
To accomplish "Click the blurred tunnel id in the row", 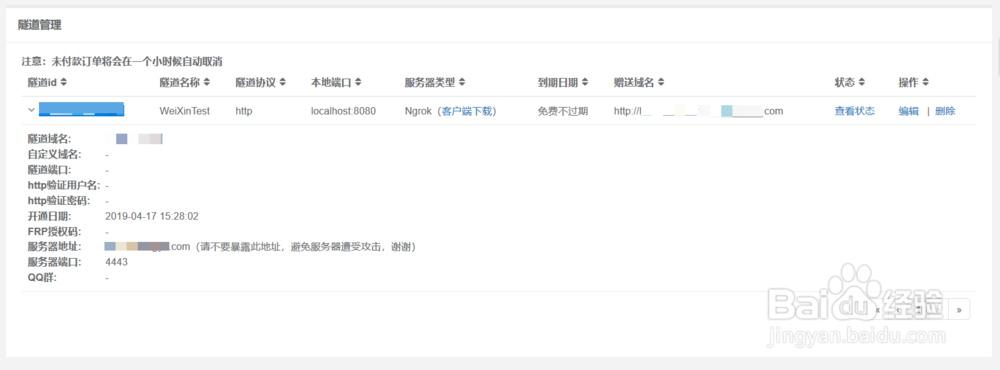I will [81, 109].
